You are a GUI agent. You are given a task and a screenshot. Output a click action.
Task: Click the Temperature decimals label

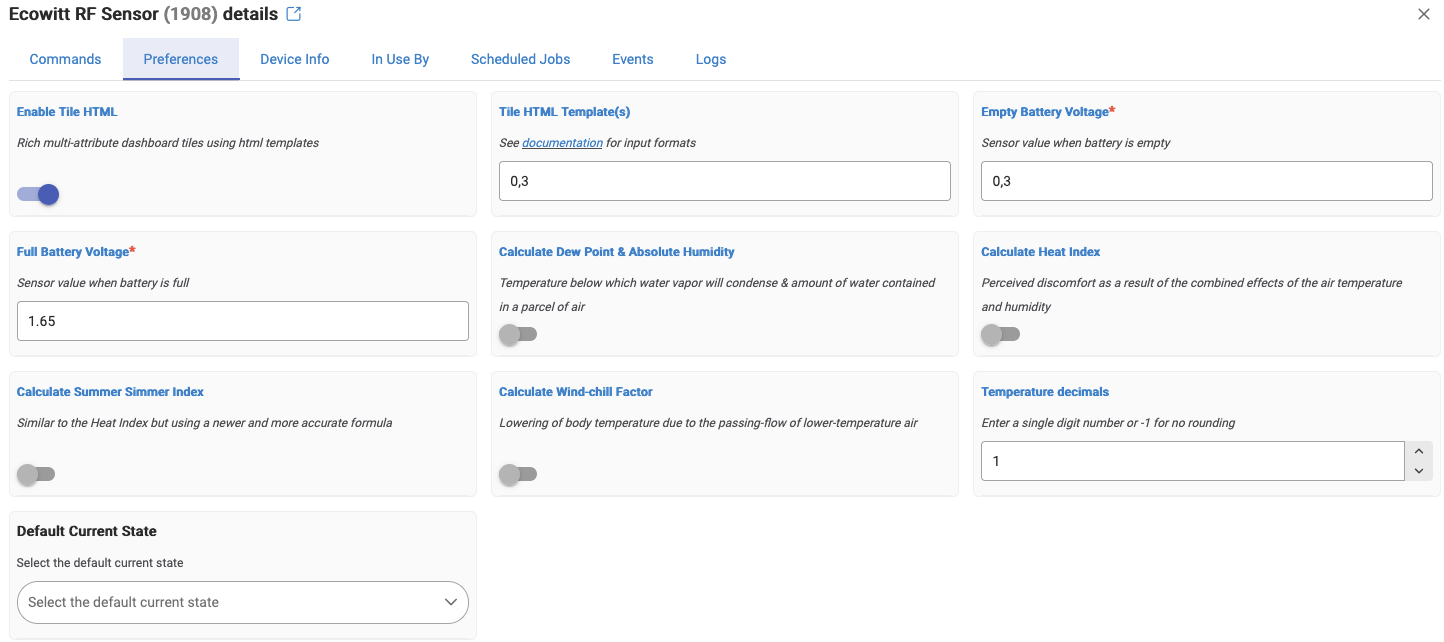(1045, 392)
